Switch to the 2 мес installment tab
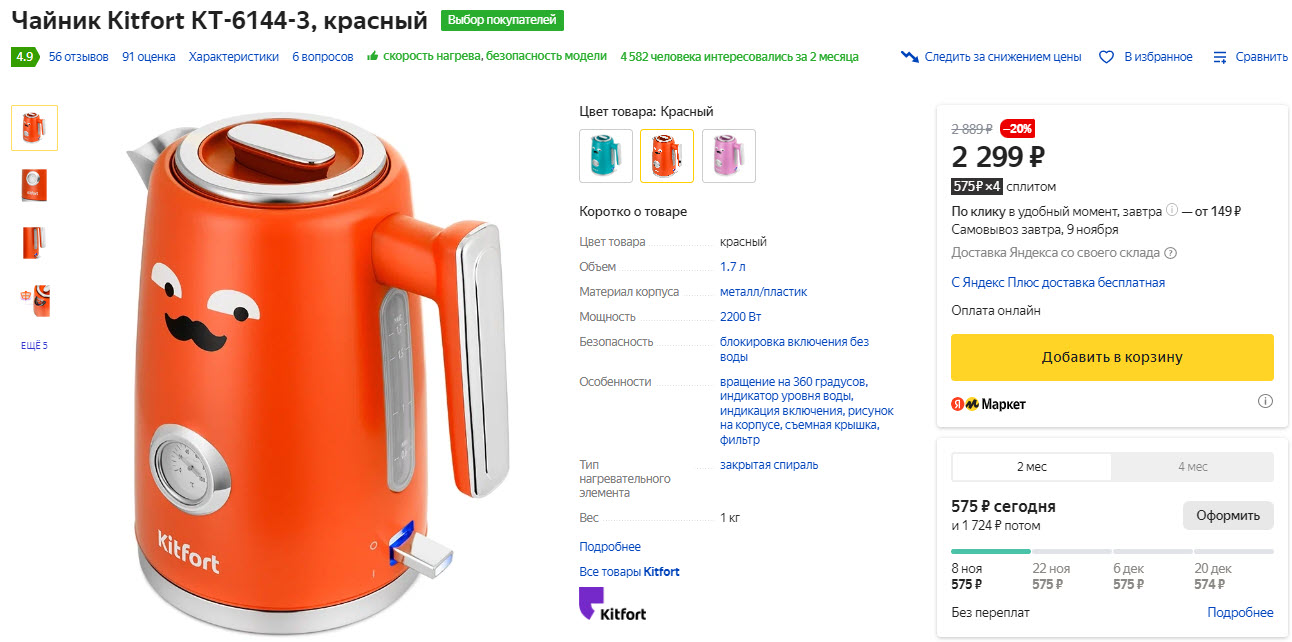This screenshot has width=1292, height=642. [1031, 467]
